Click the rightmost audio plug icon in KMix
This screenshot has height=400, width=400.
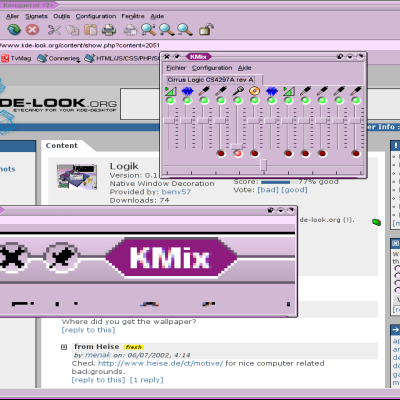pos(356,91)
